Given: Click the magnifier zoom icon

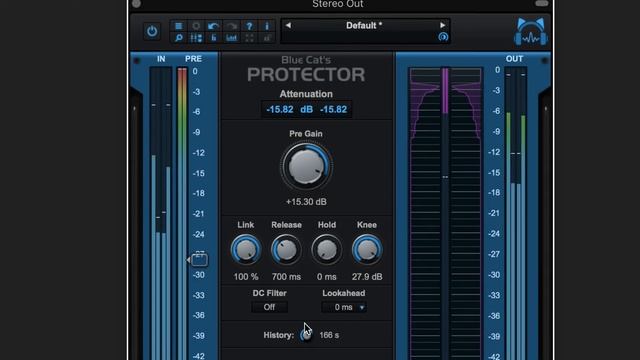Looking at the screenshot, I should [x=178, y=38].
